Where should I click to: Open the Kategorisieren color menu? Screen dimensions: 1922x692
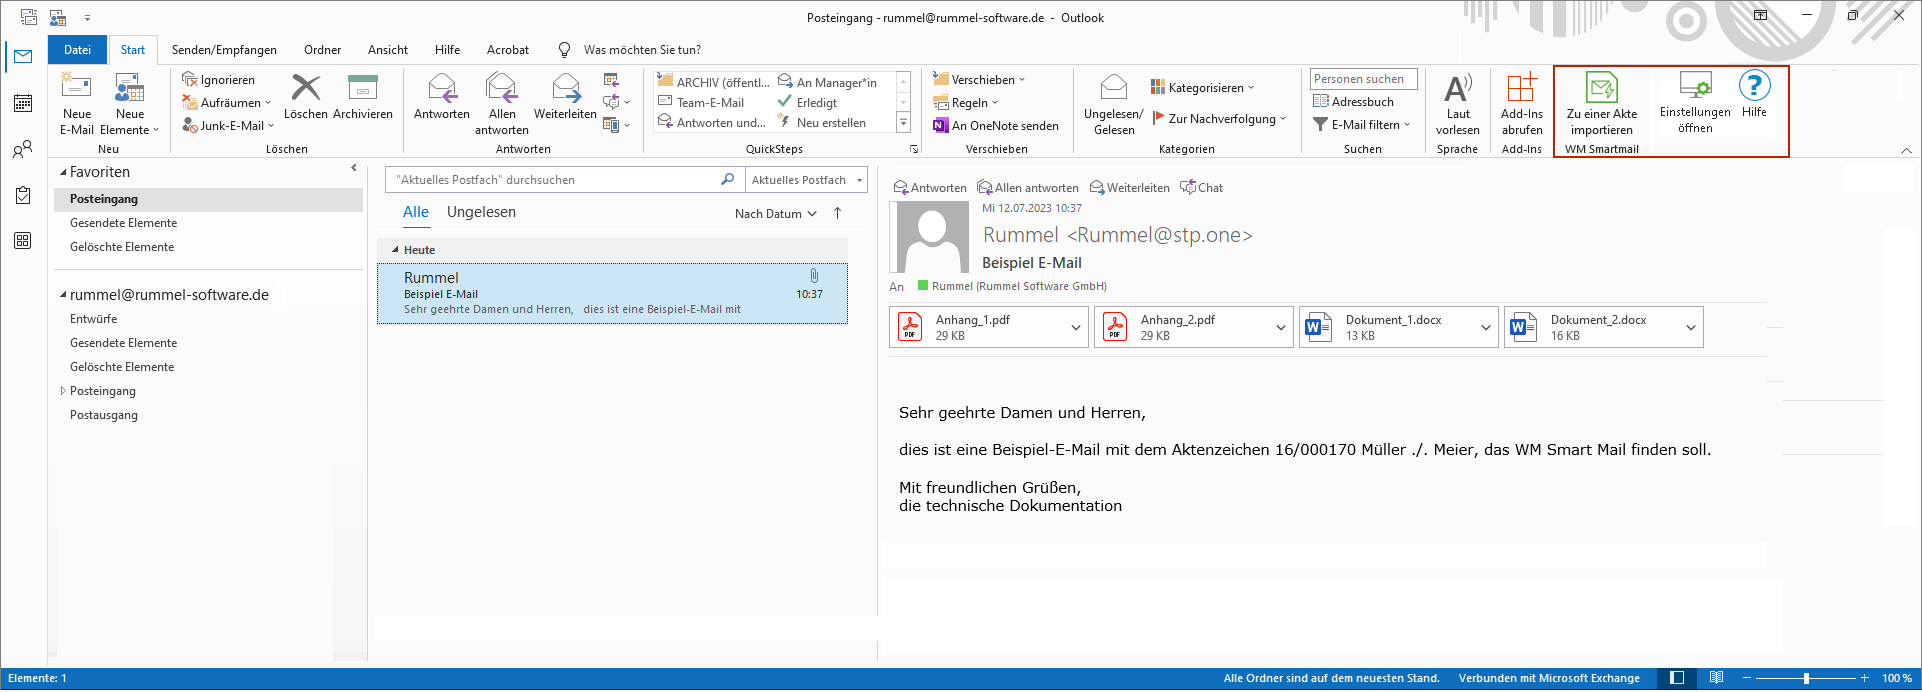point(1202,88)
